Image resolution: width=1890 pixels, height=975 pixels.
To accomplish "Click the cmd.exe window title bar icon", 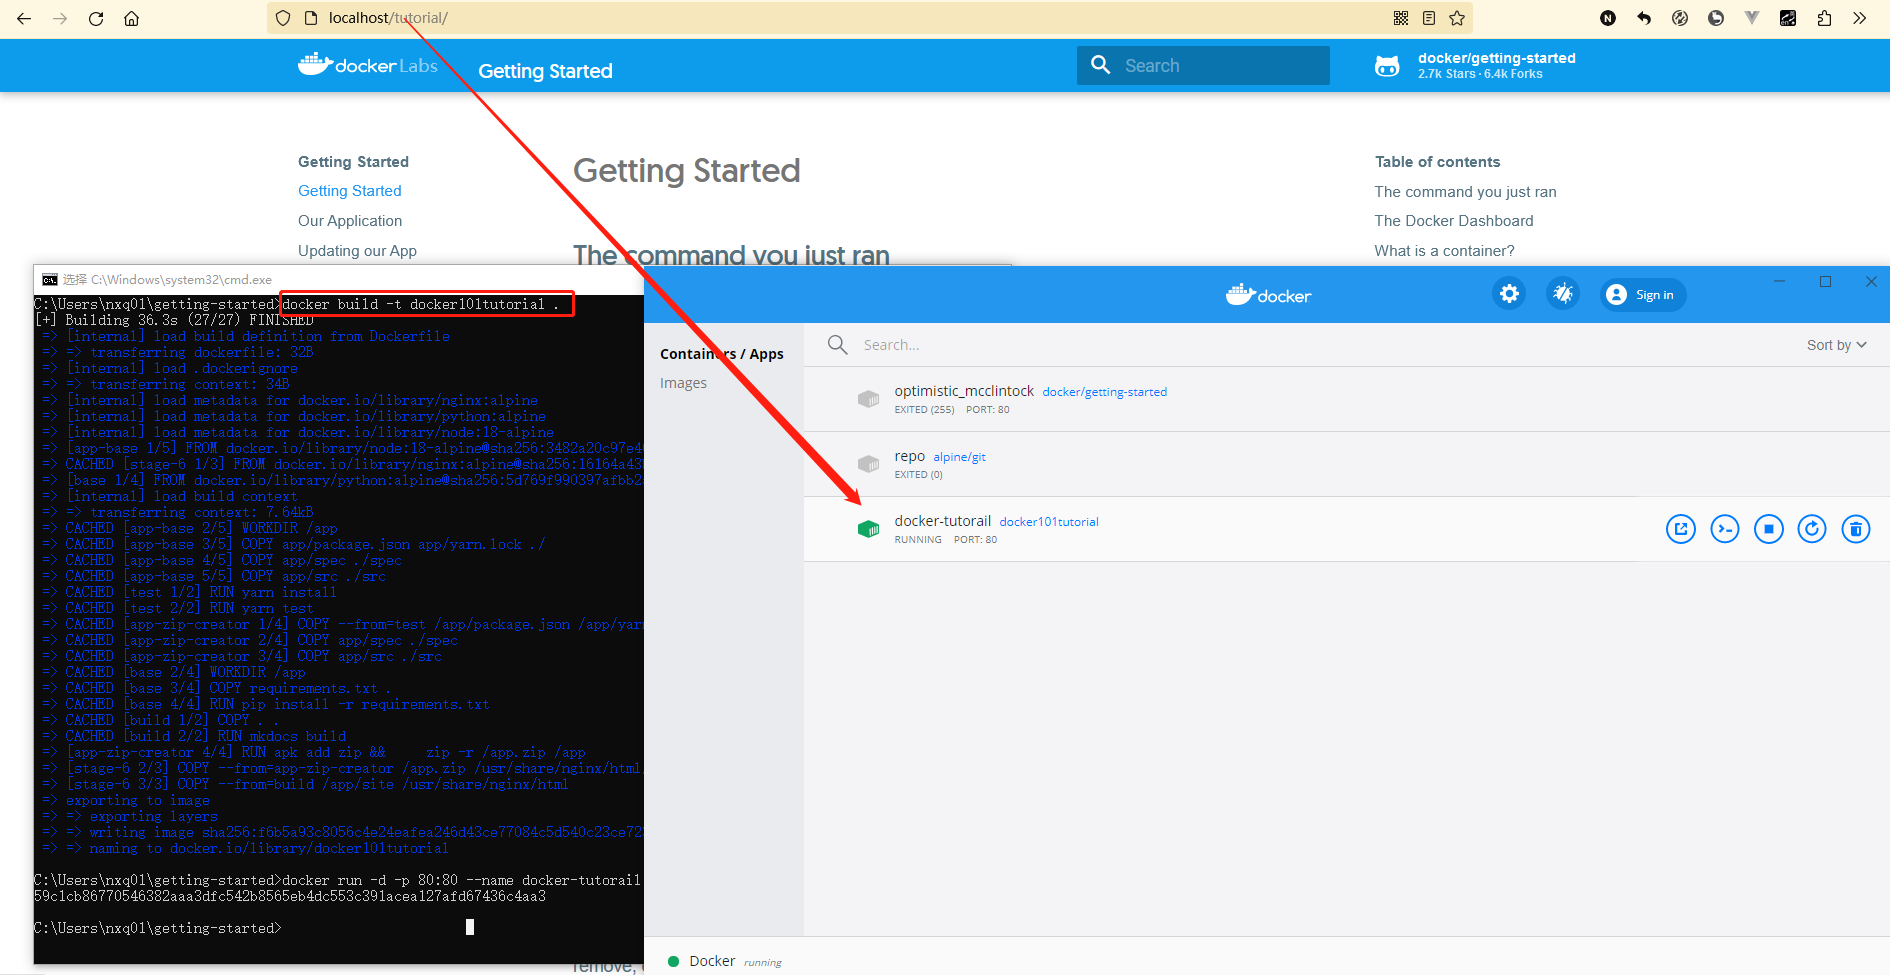I will pyautogui.click(x=50, y=280).
